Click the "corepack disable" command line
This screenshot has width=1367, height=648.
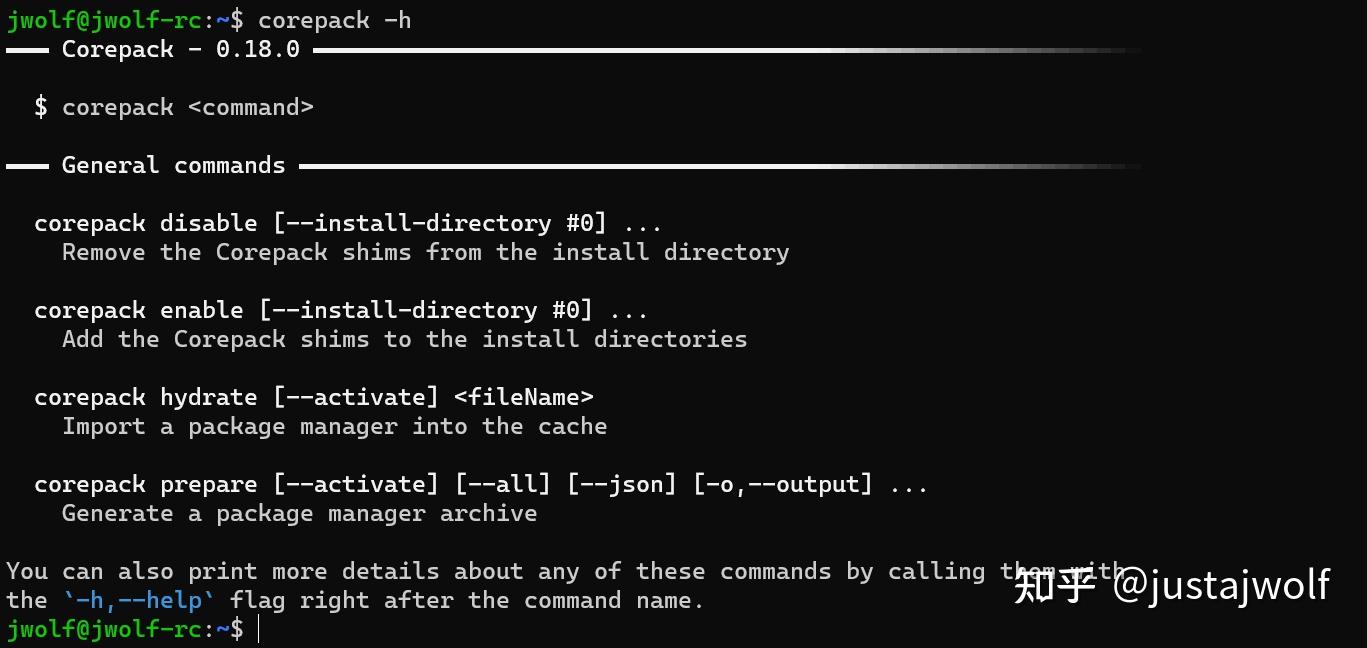pos(347,223)
